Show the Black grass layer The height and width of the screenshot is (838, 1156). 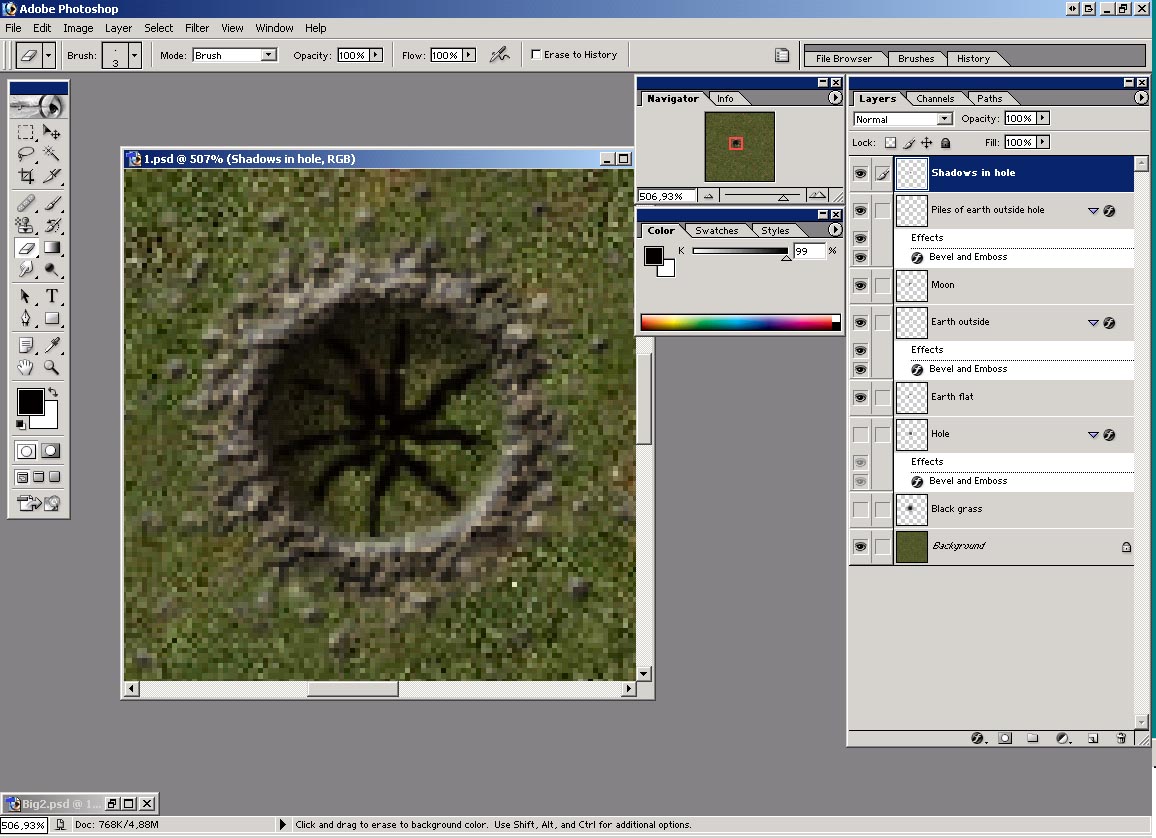click(x=860, y=509)
